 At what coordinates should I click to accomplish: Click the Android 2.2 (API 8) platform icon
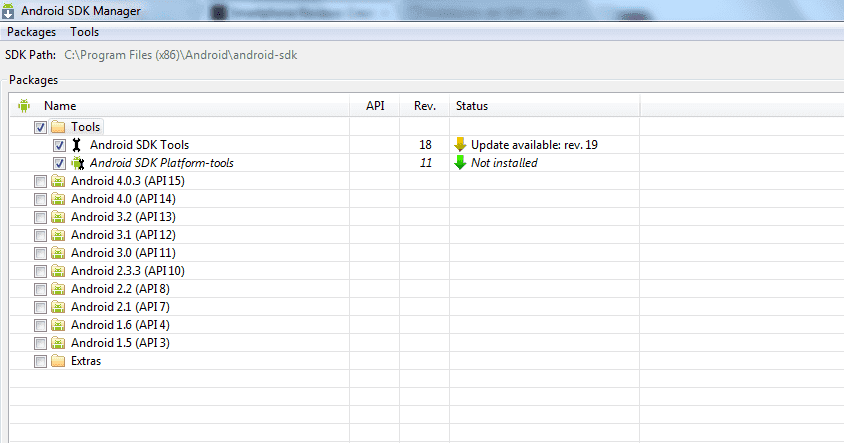58,289
